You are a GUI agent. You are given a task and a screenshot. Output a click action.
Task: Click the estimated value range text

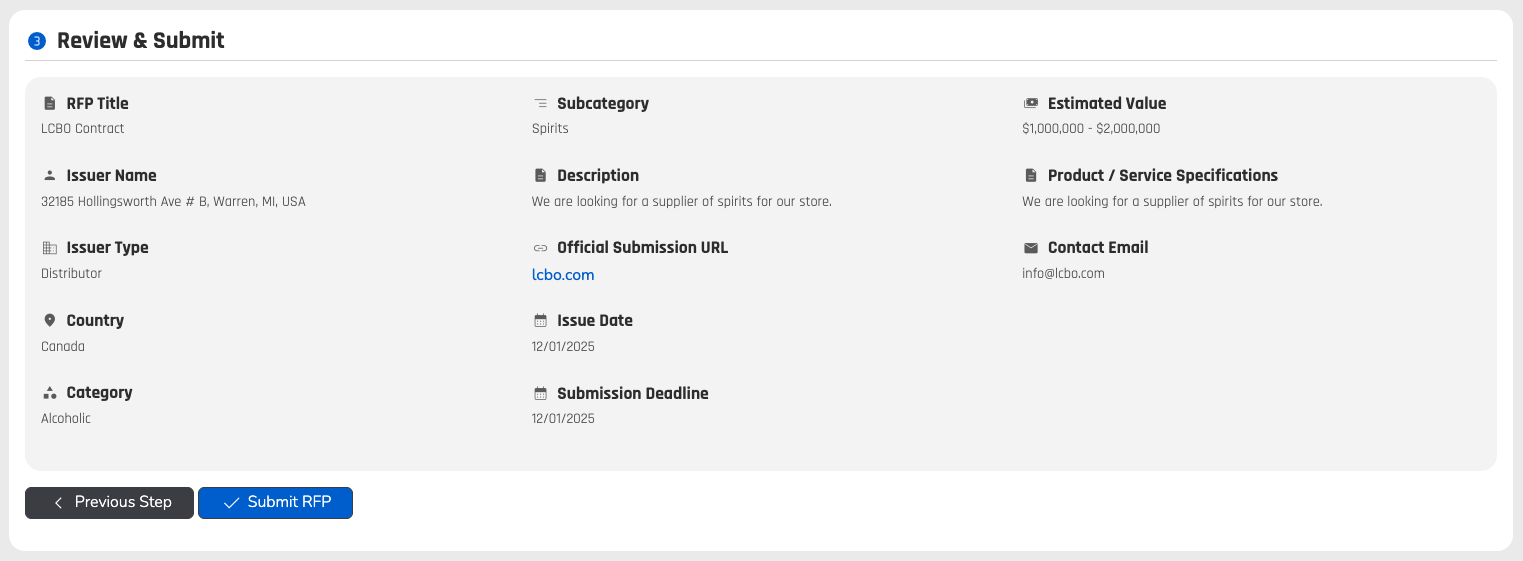[1091, 129]
